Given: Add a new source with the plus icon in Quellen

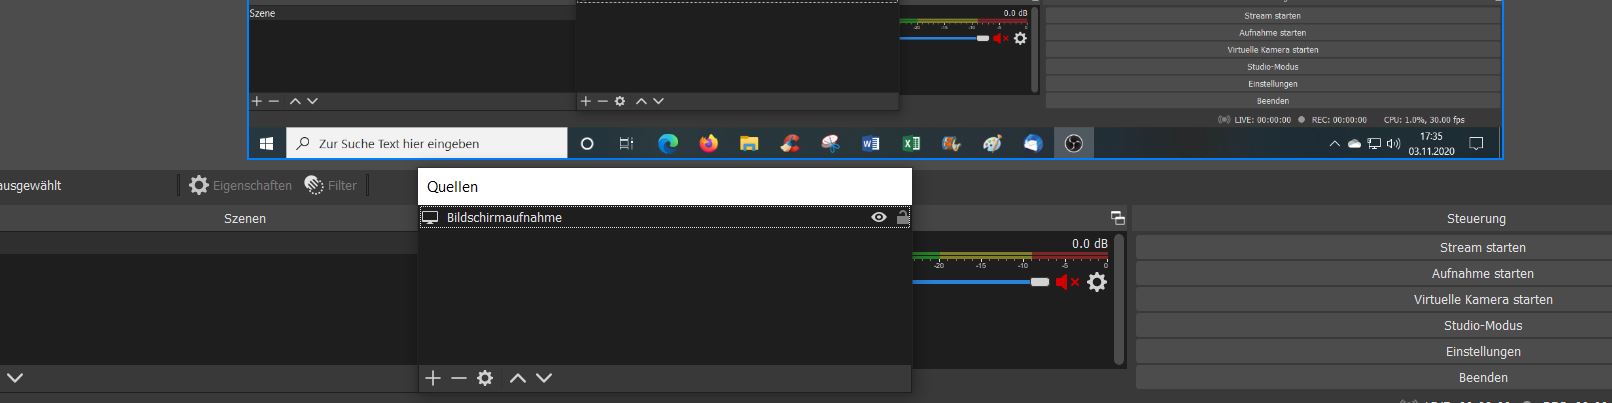Looking at the screenshot, I should pos(432,378).
